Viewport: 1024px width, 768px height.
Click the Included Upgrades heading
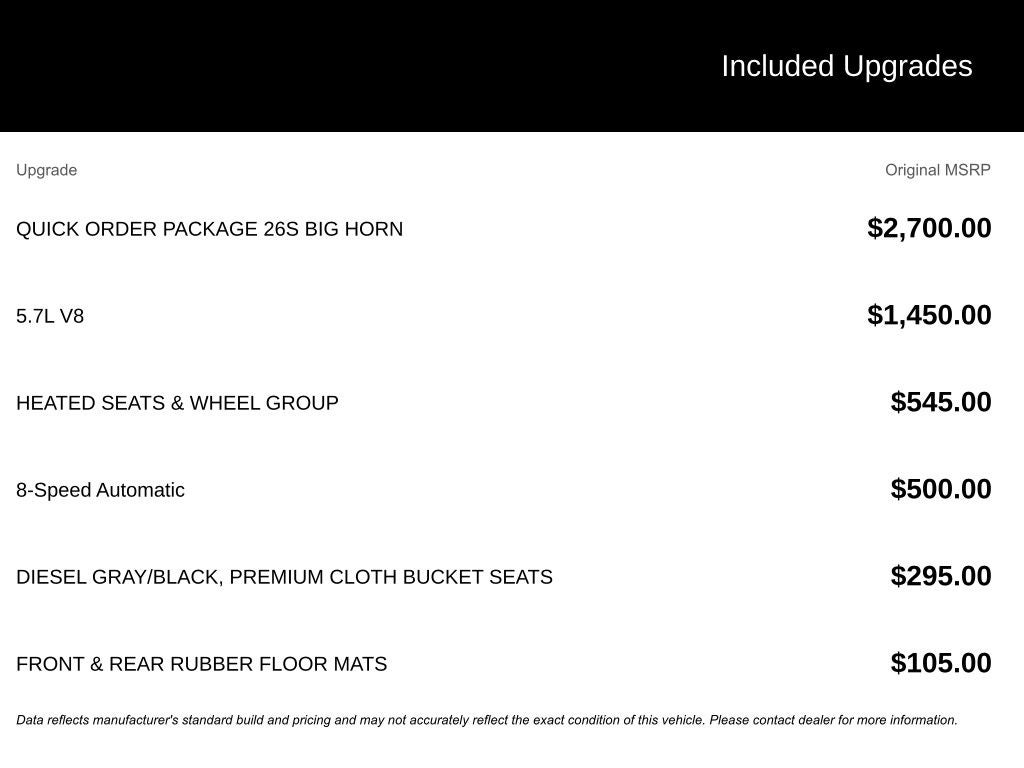pyautogui.click(x=846, y=66)
